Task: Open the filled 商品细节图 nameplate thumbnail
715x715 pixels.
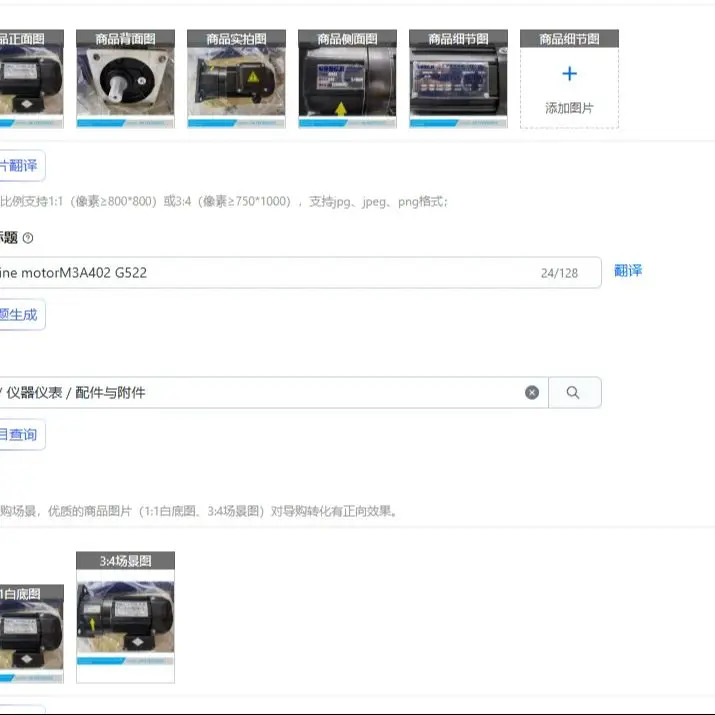Action: tap(458, 79)
